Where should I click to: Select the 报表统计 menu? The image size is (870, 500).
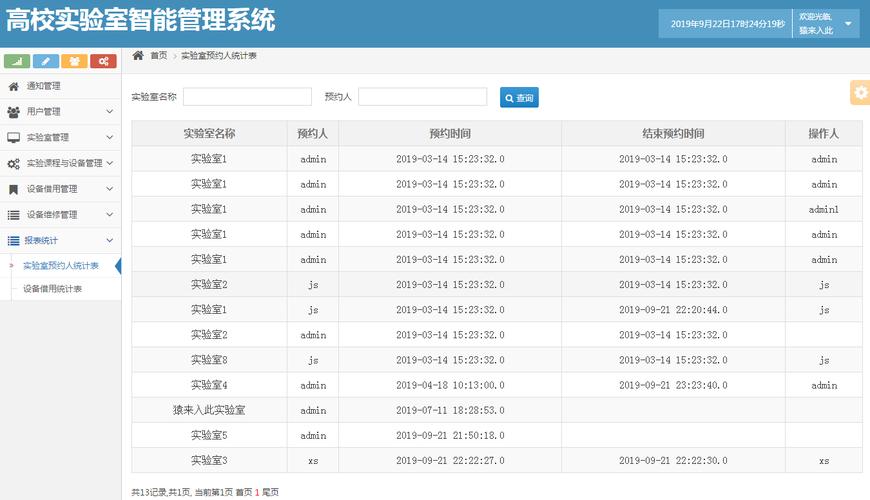click(x=60, y=240)
